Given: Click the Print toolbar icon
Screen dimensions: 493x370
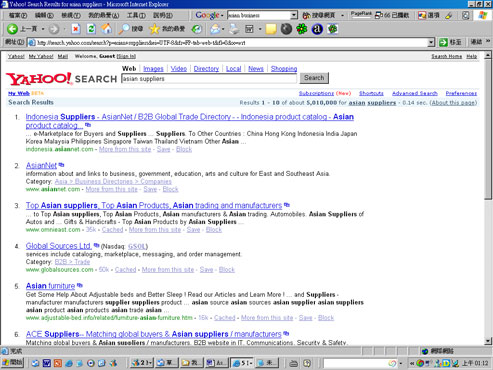Looking at the screenshot, I should click(234, 29).
